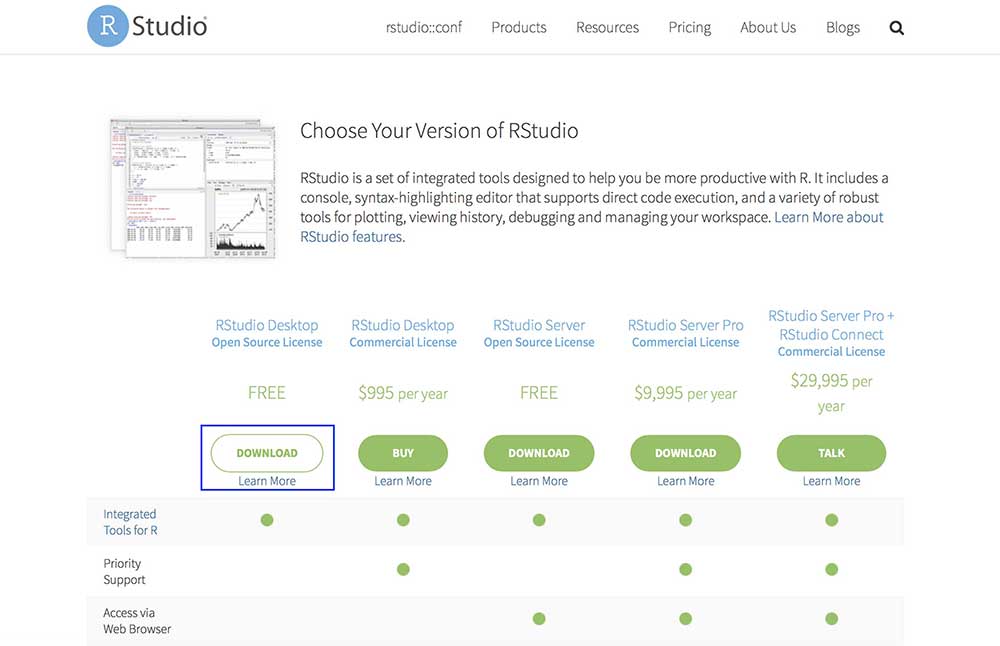Viewport: 1000px width, 646px height.
Task: Click the RStudio Server Pro + RStudio Connect heading
Action: (x=831, y=334)
